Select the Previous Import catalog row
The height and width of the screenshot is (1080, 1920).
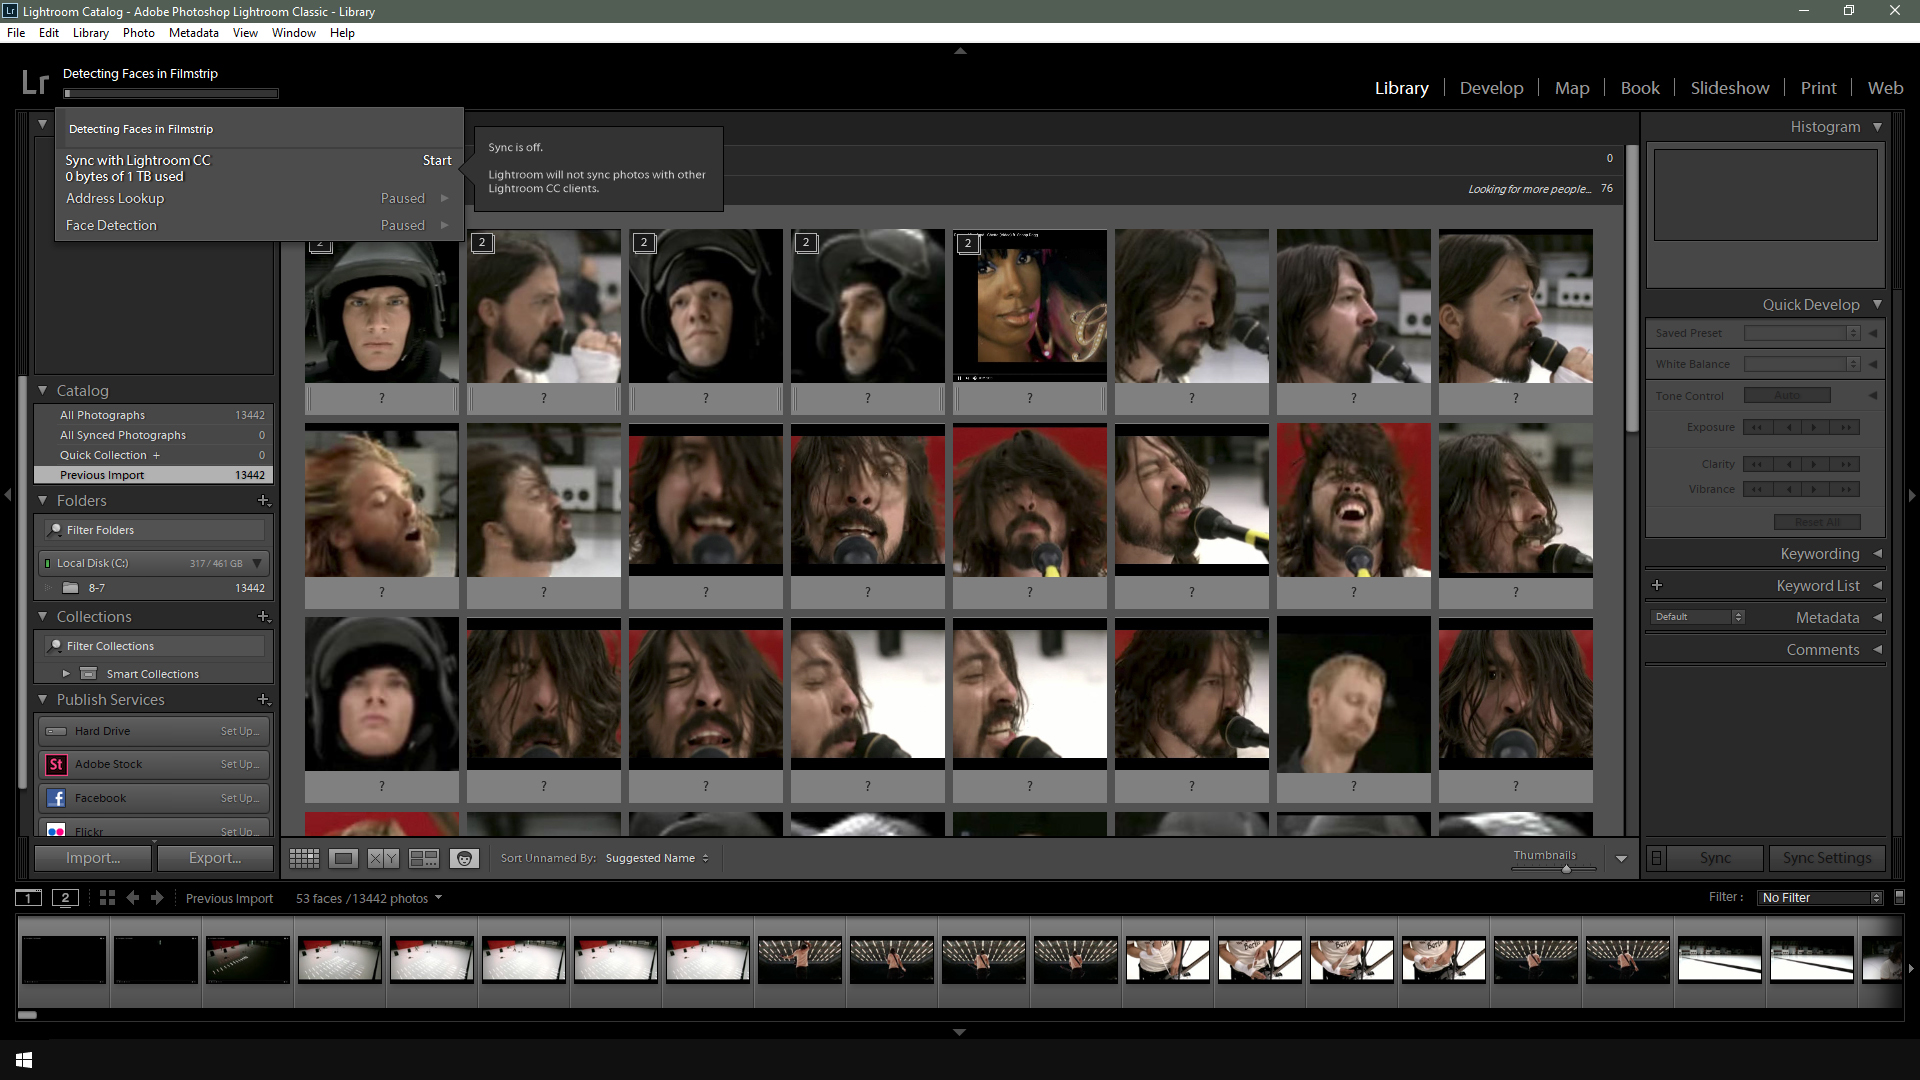point(154,475)
